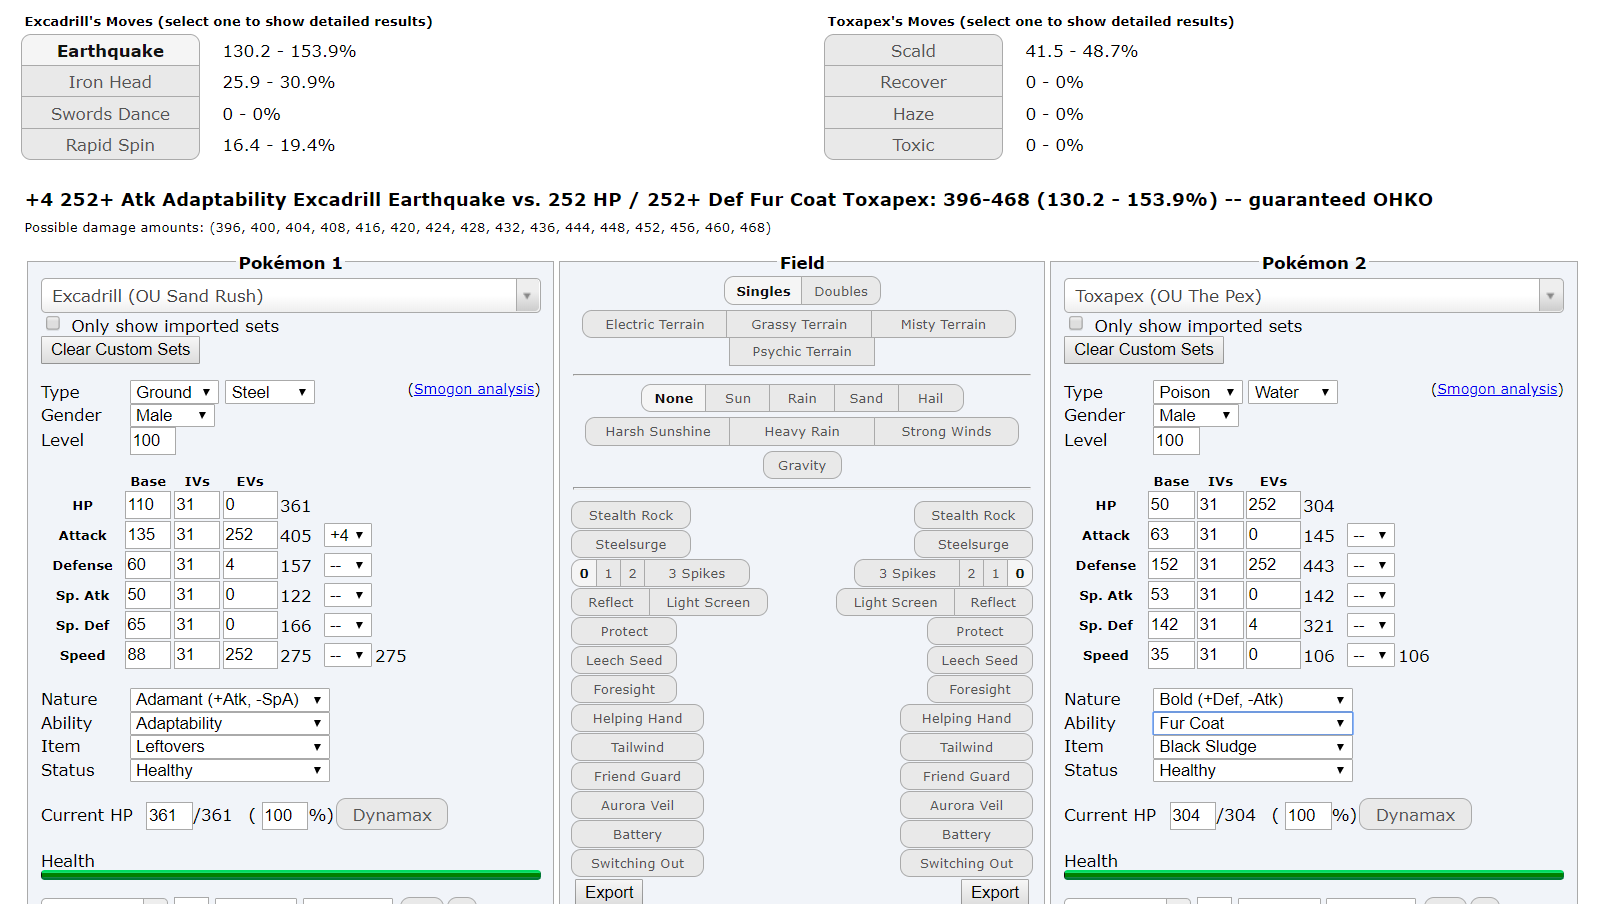Toggle Steelsurge on Pokémon 2's side
Image resolution: width=1602 pixels, height=904 pixels.
[973, 544]
